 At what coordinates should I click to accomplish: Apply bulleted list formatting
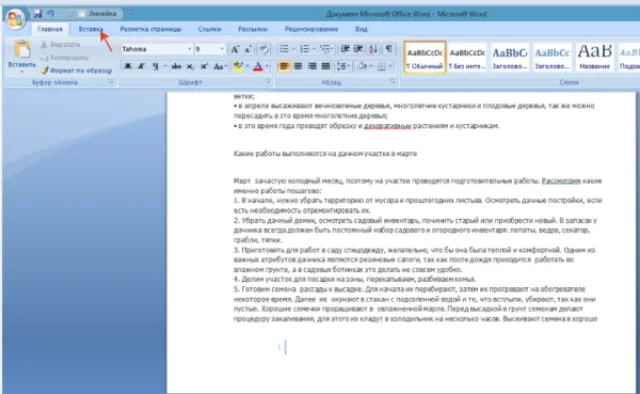[284, 49]
